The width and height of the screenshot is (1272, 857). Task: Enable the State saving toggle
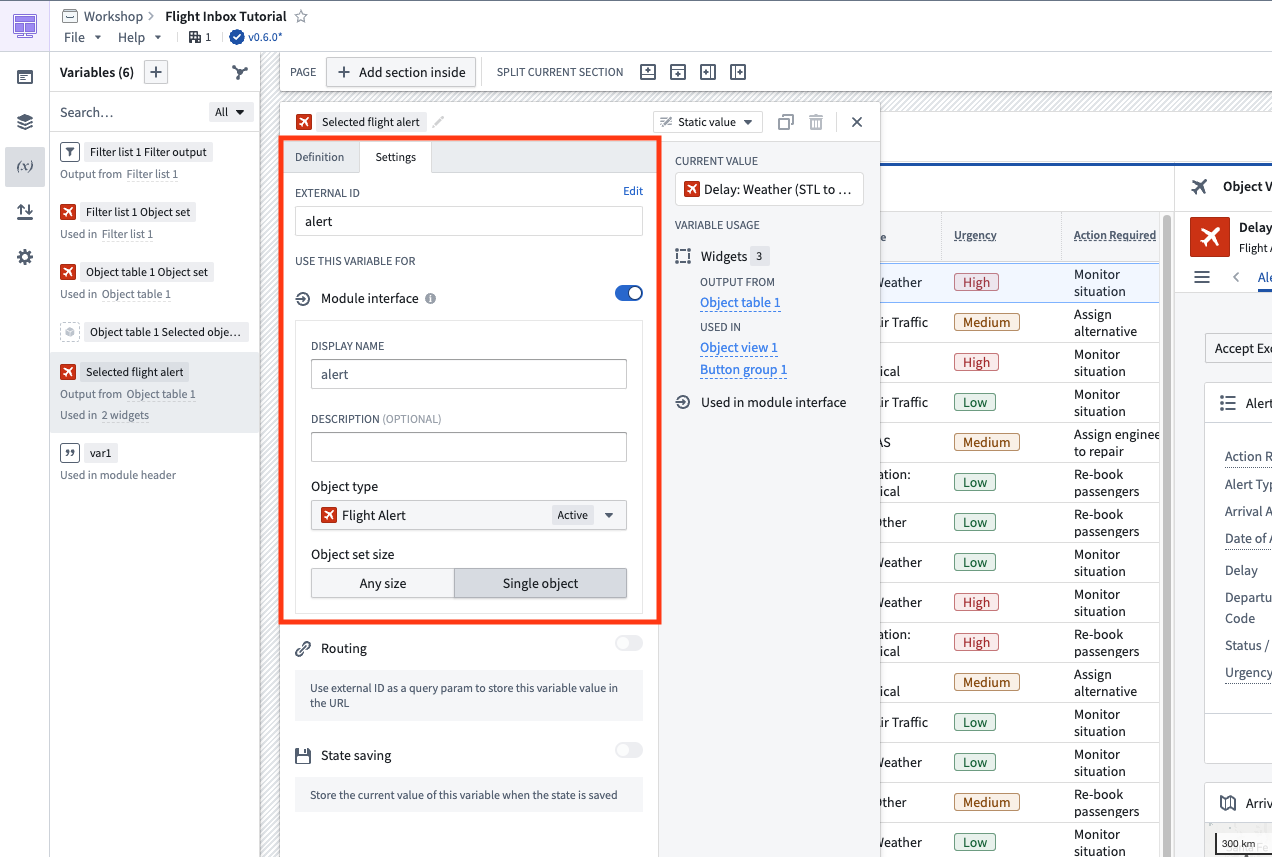pos(629,750)
